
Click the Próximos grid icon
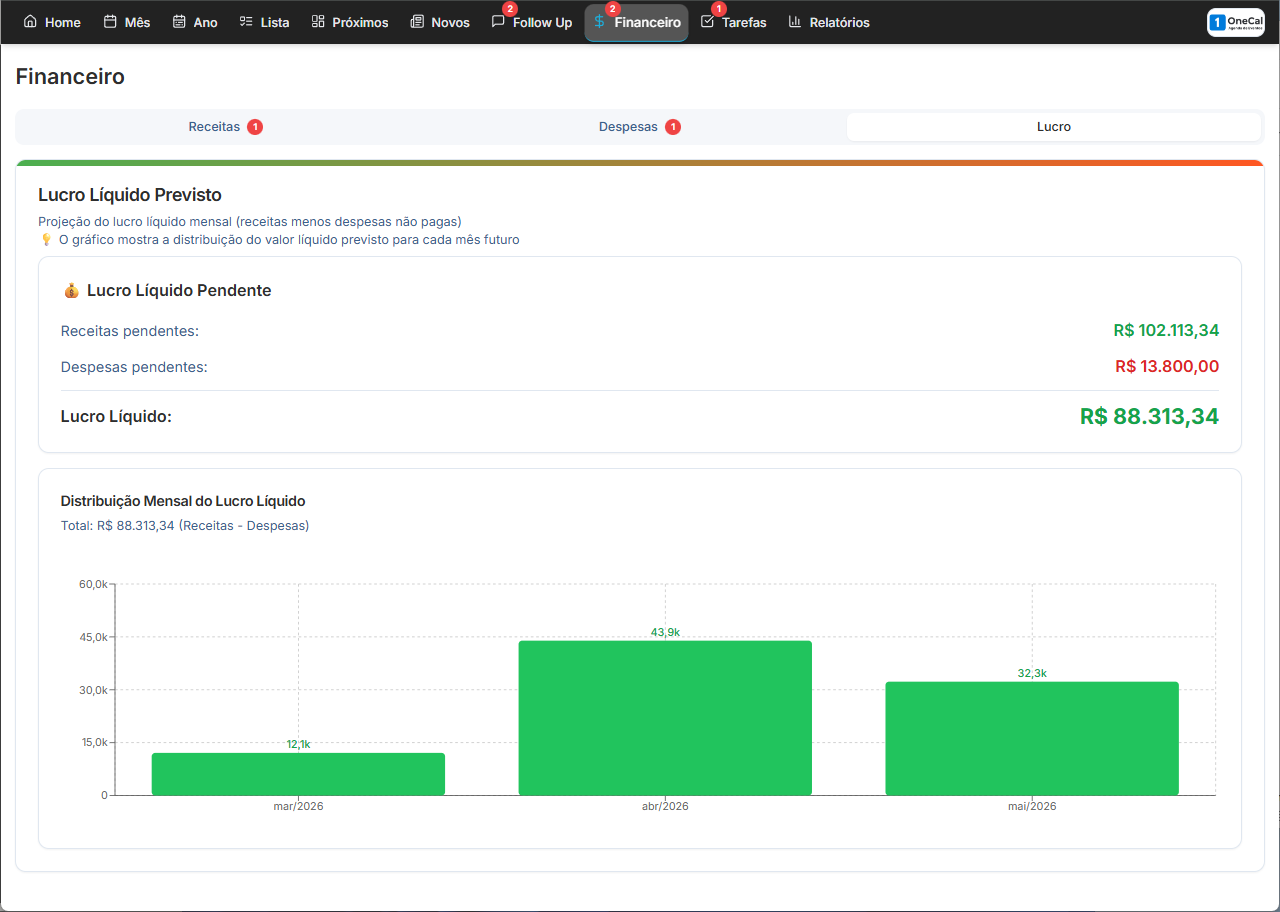[318, 21]
